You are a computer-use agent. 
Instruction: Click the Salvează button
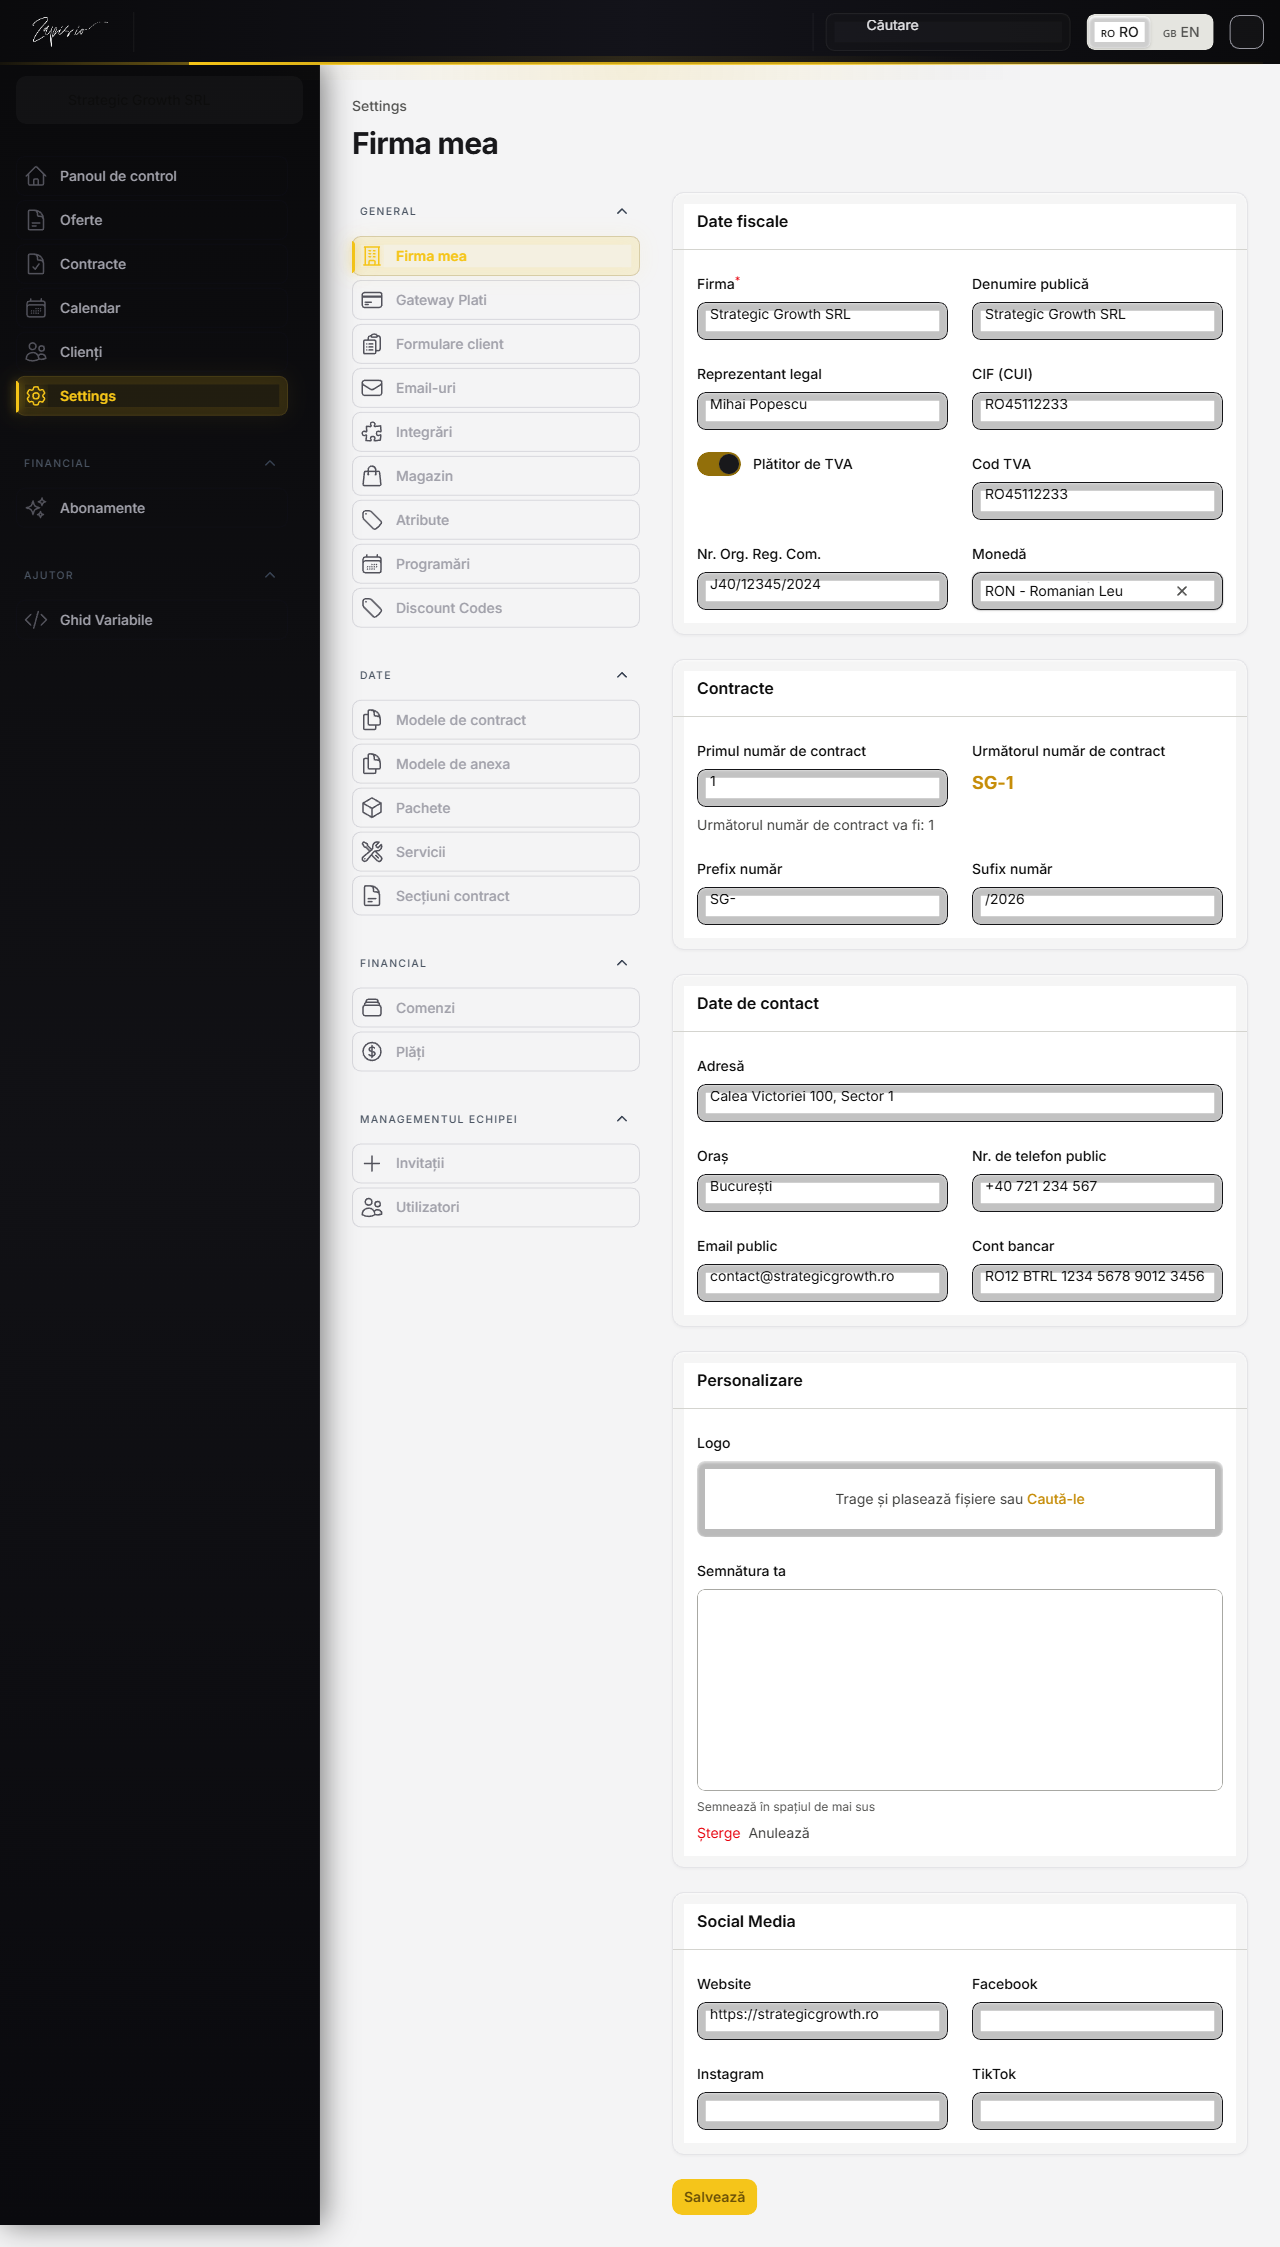714,2197
